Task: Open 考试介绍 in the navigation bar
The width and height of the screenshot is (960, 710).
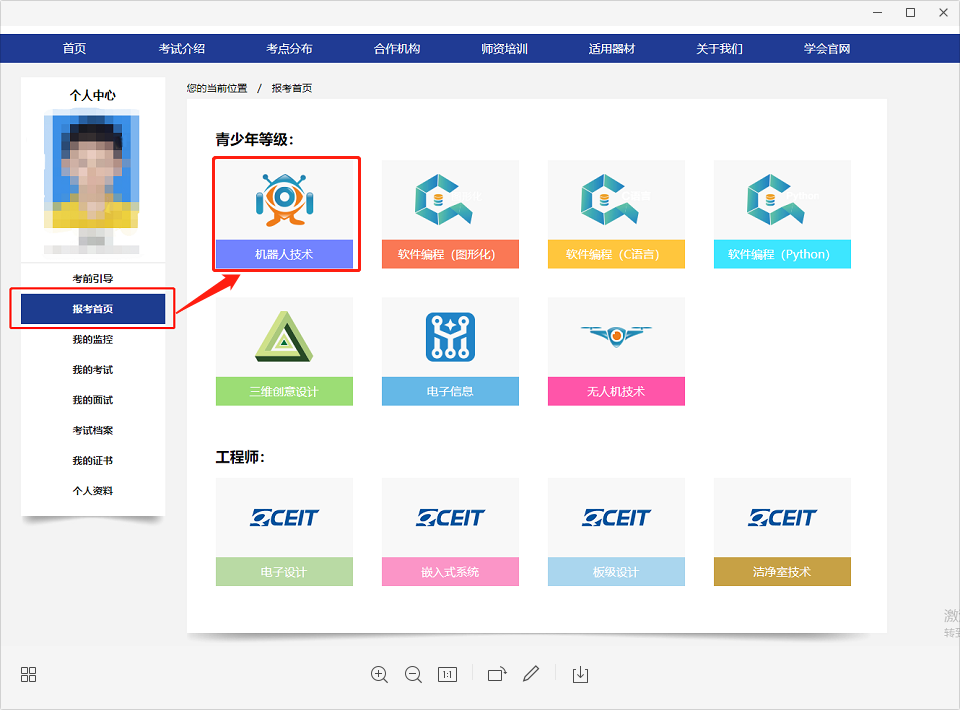Action: (182, 48)
